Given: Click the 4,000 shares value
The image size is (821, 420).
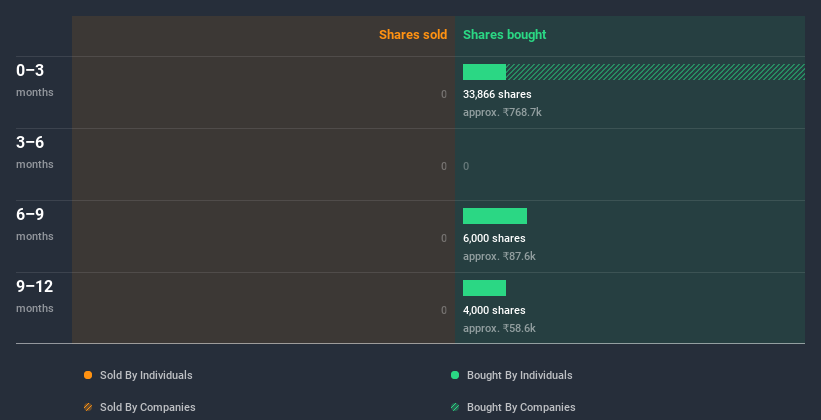Looking at the screenshot, I should click(x=494, y=310).
